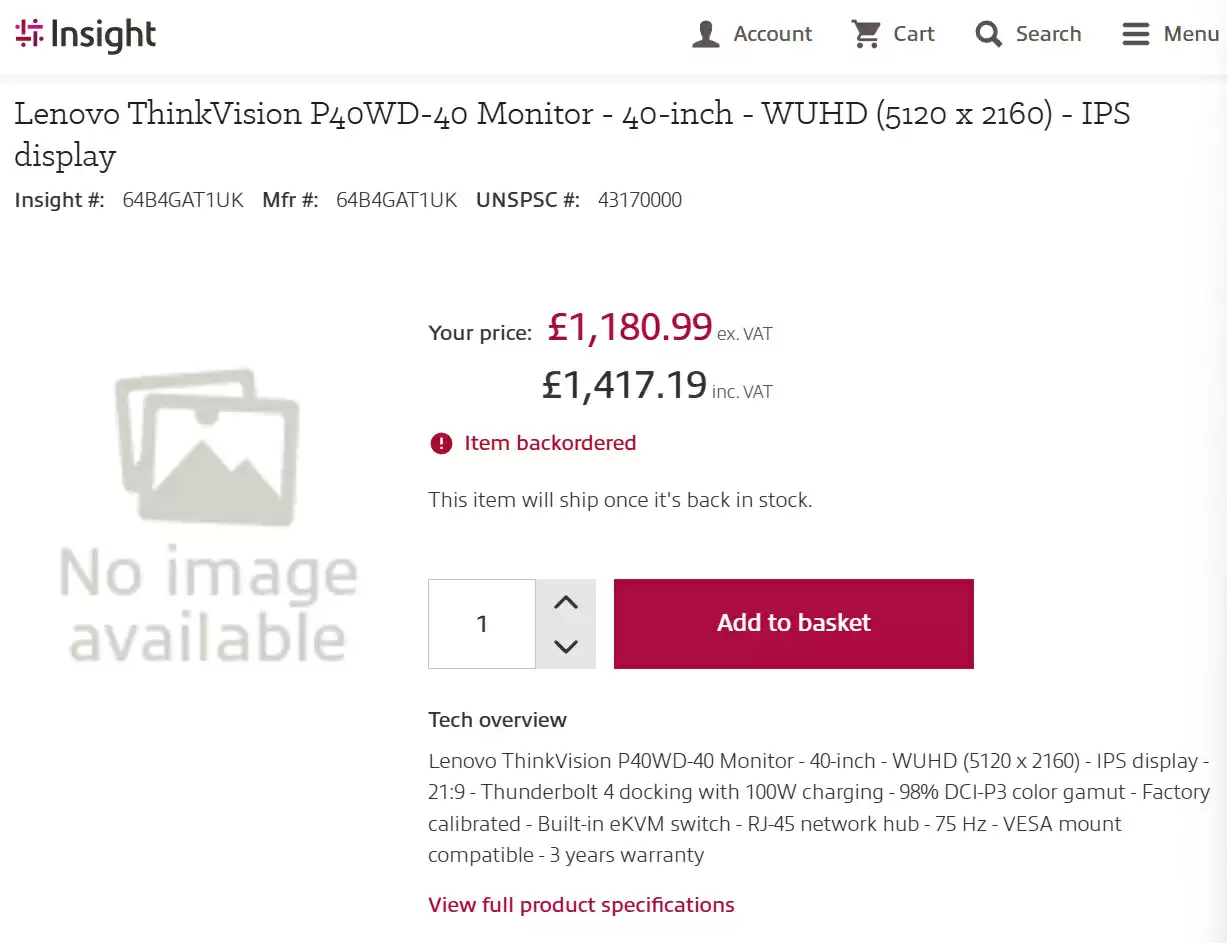Image resolution: width=1227 pixels, height=943 pixels.
Task: Open View full product specifications link
Action: click(581, 905)
